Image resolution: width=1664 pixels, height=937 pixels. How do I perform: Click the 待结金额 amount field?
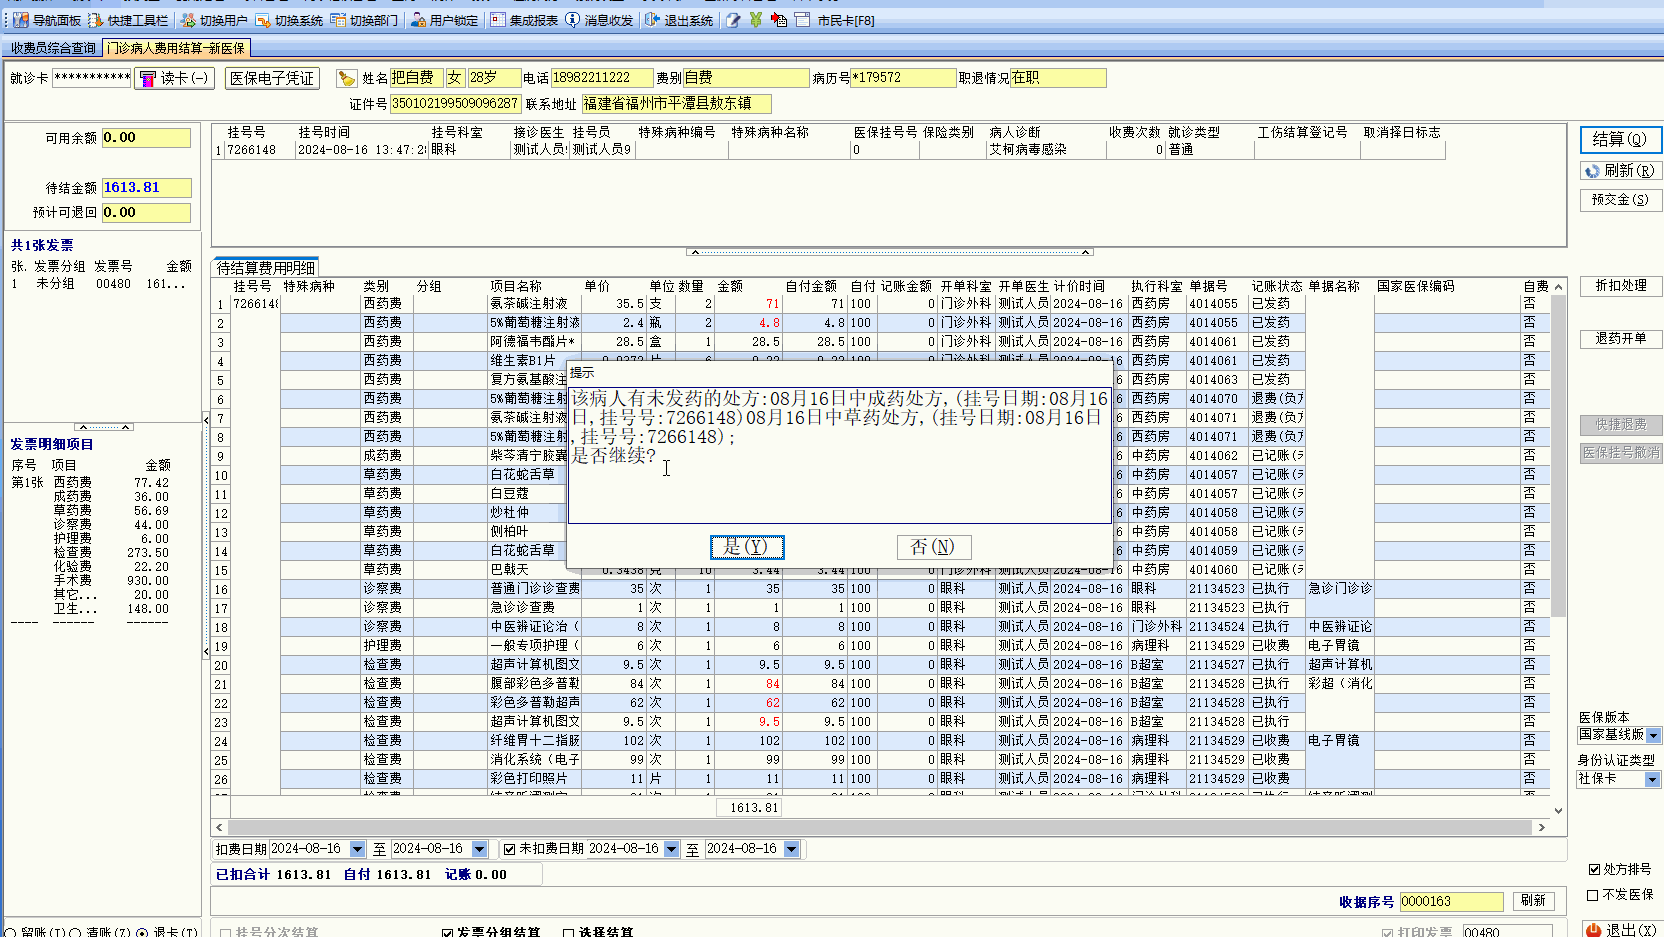146,188
